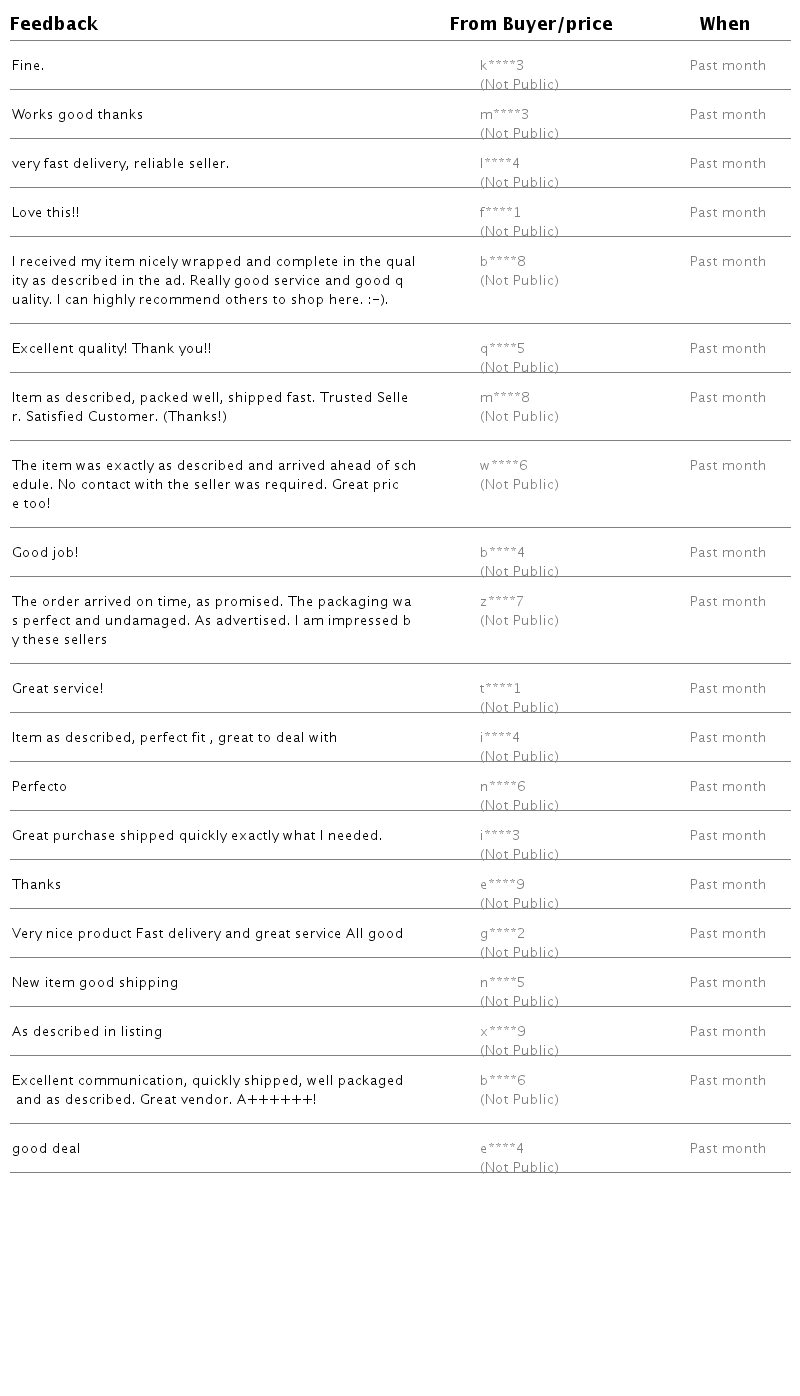Click buyer w****6 username
This screenshot has height=1396, width=800.
pyautogui.click(x=503, y=466)
